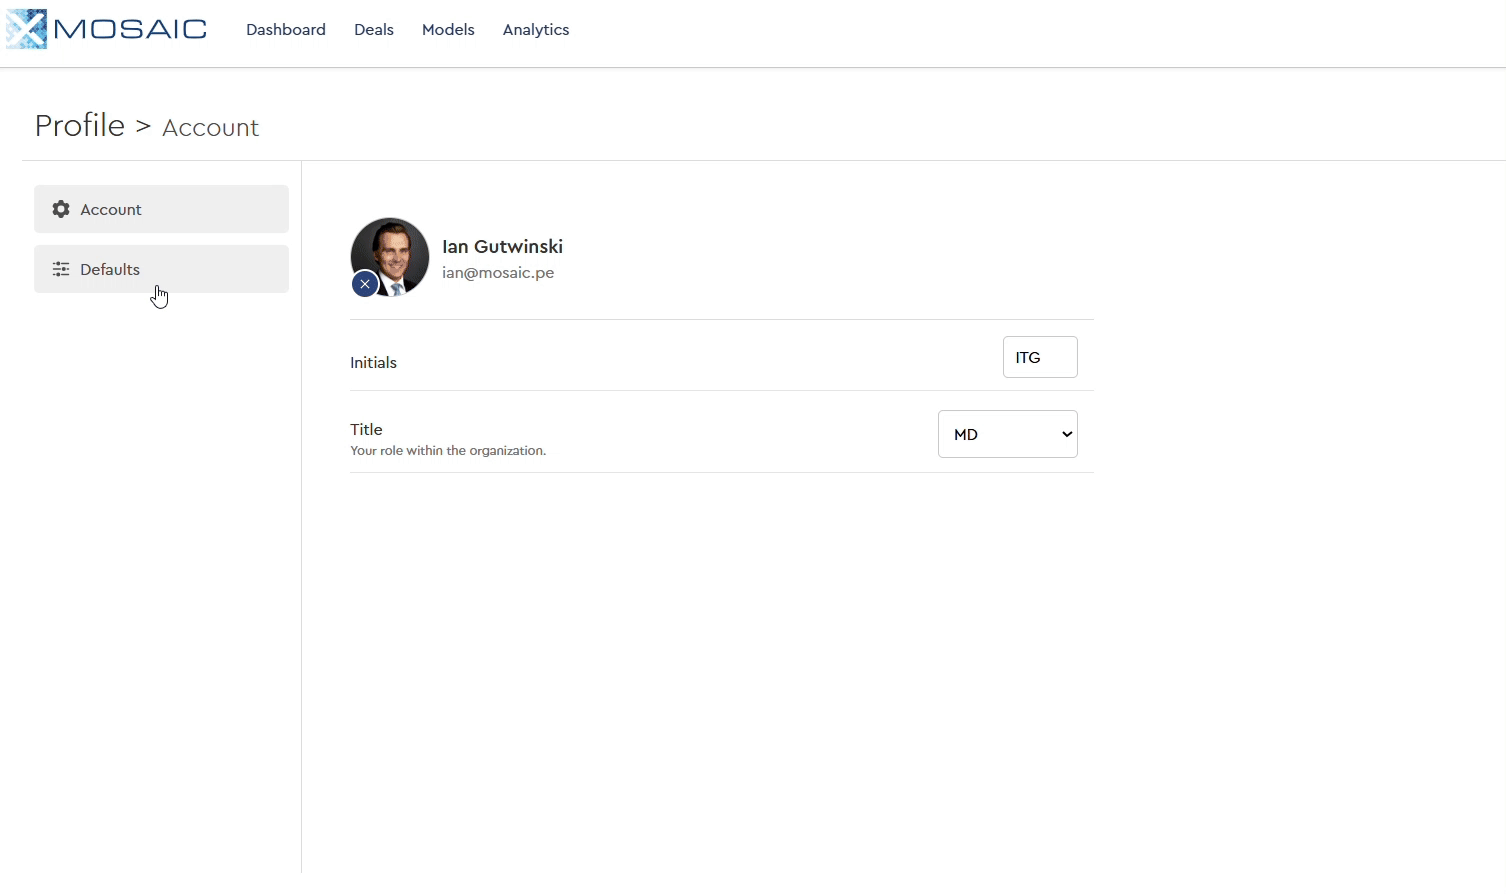Click the sliders icon beside Defaults

[61, 269]
